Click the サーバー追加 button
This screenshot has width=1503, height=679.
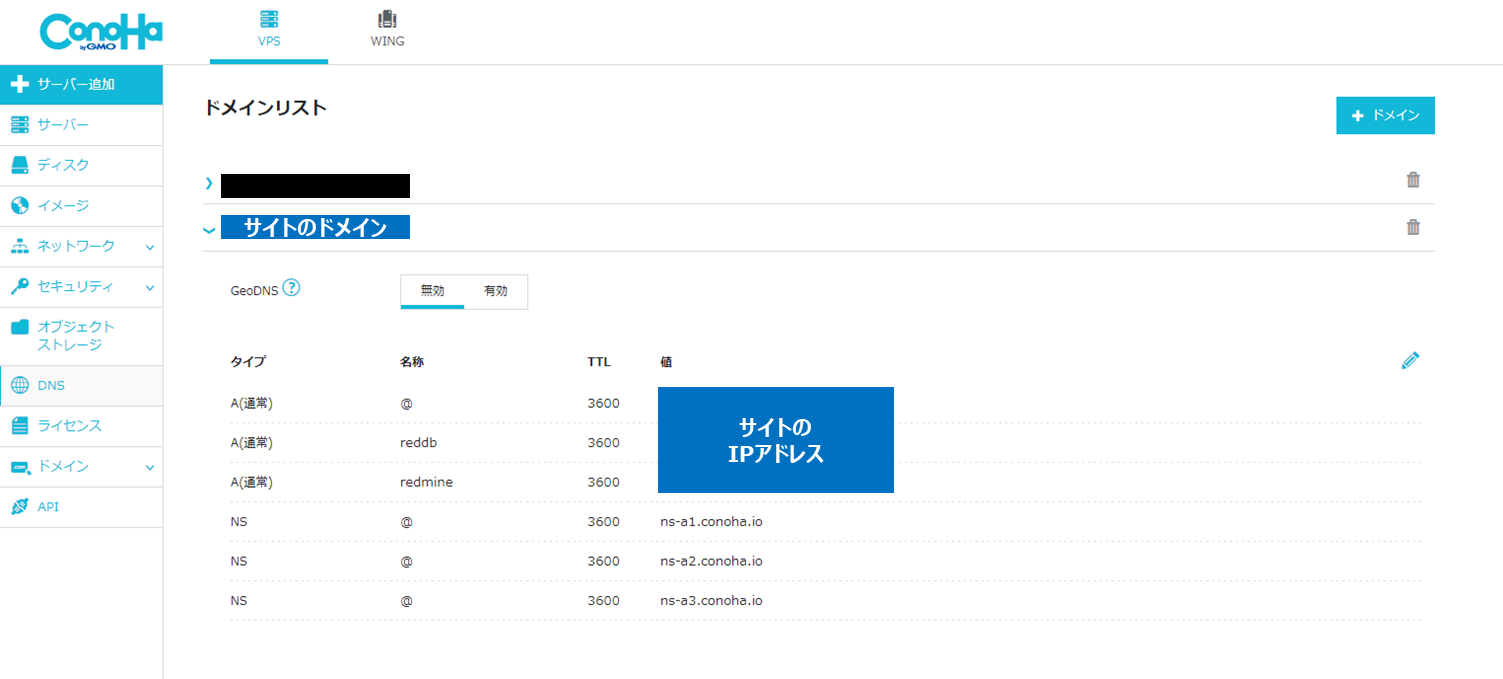click(x=81, y=84)
